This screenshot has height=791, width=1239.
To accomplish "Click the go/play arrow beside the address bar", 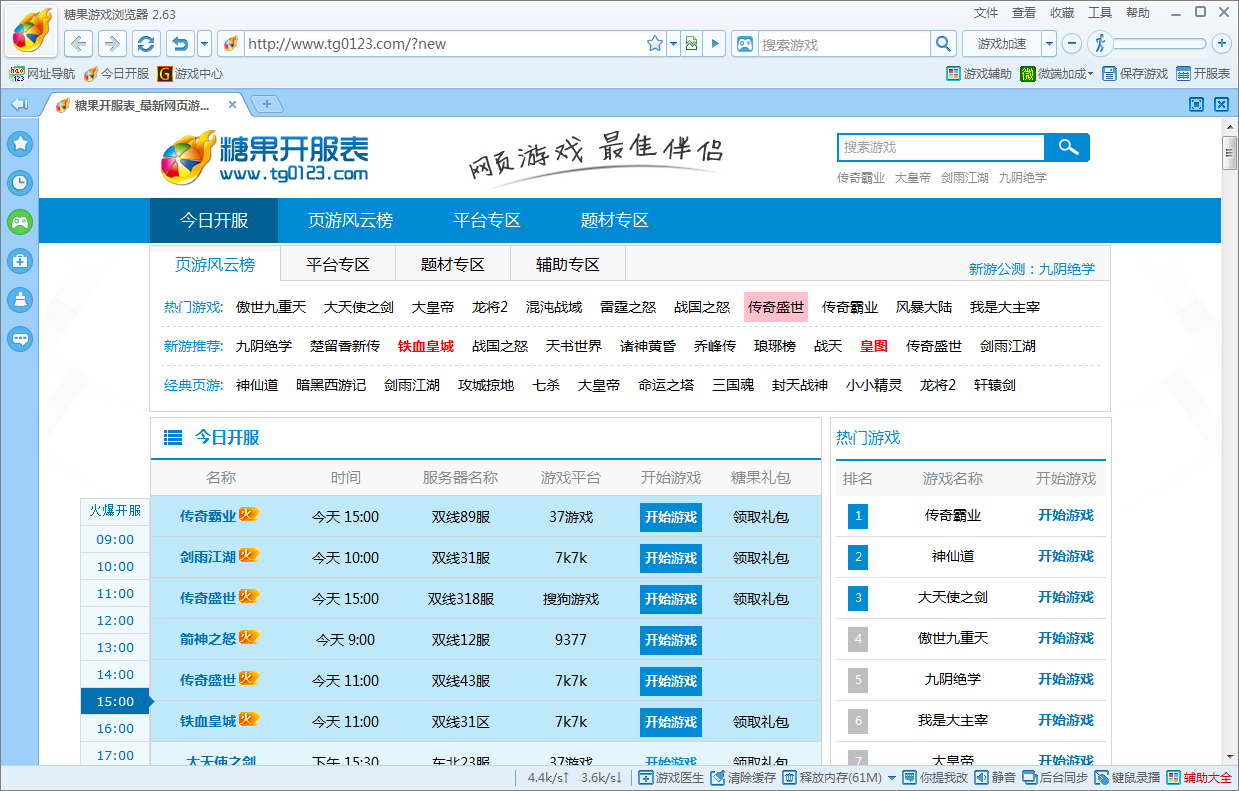I will (714, 44).
